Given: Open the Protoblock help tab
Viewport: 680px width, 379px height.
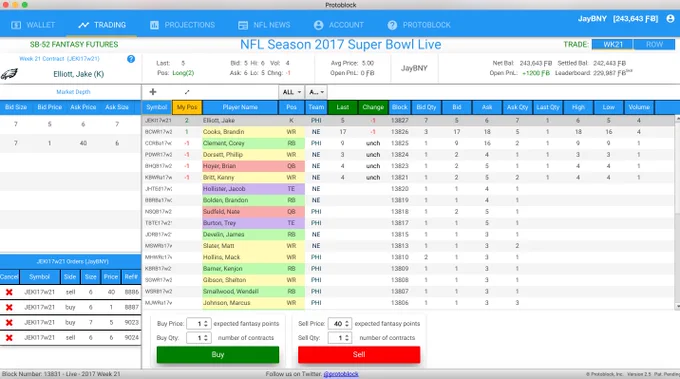Looking at the screenshot, I should (x=419, y=25).
